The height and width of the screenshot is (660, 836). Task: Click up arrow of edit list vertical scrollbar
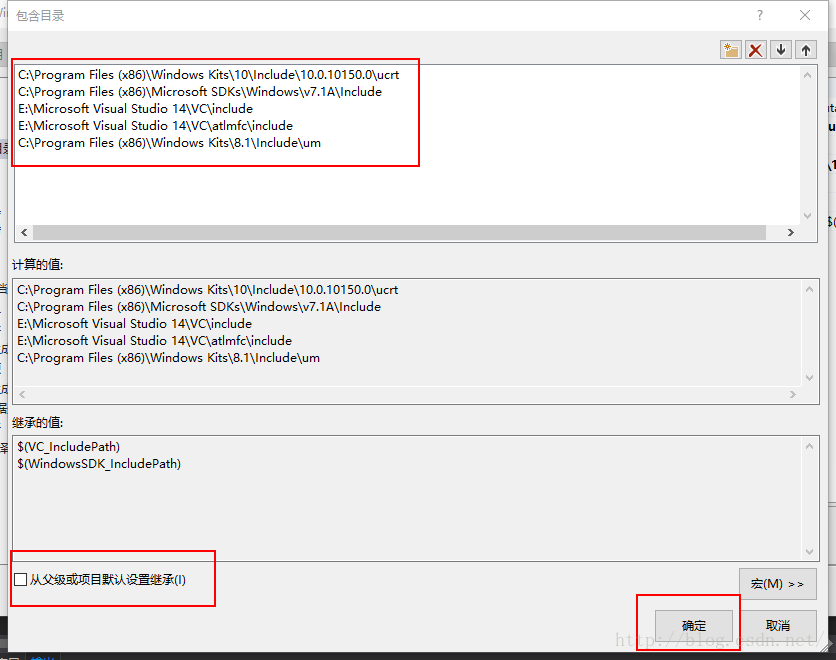point(807,75)
